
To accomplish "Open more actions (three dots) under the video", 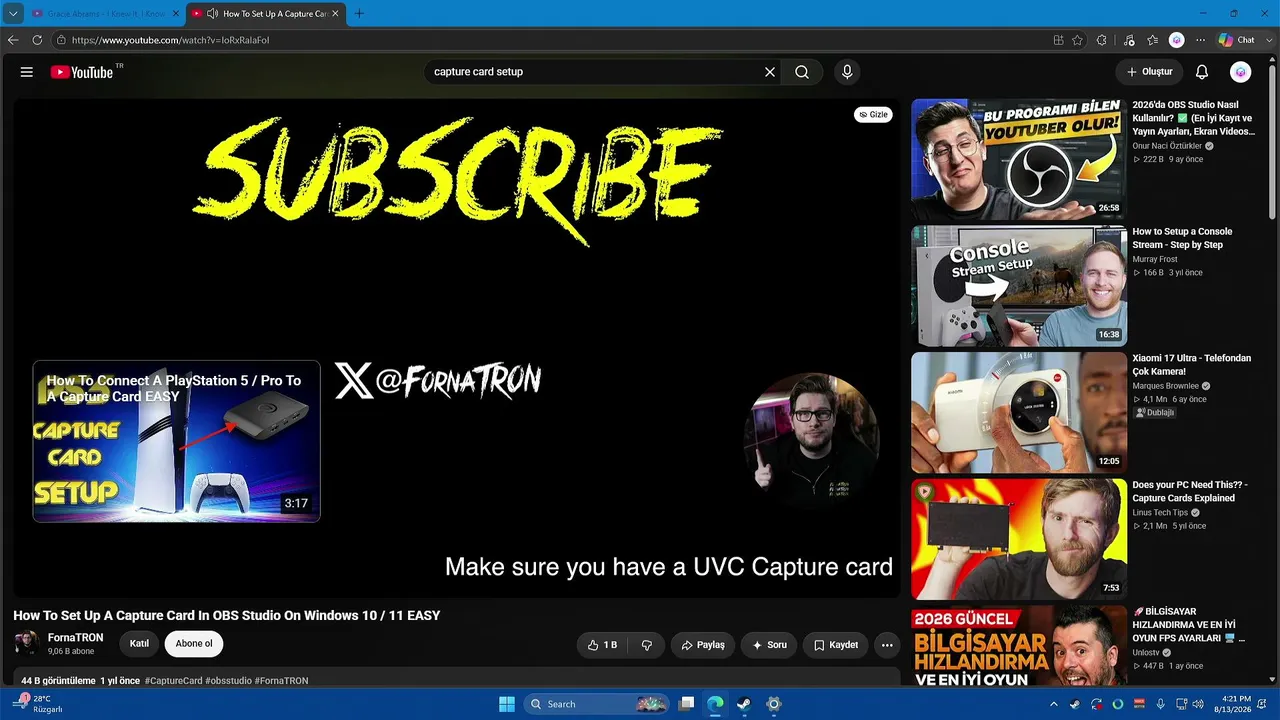I will point(887,645).
